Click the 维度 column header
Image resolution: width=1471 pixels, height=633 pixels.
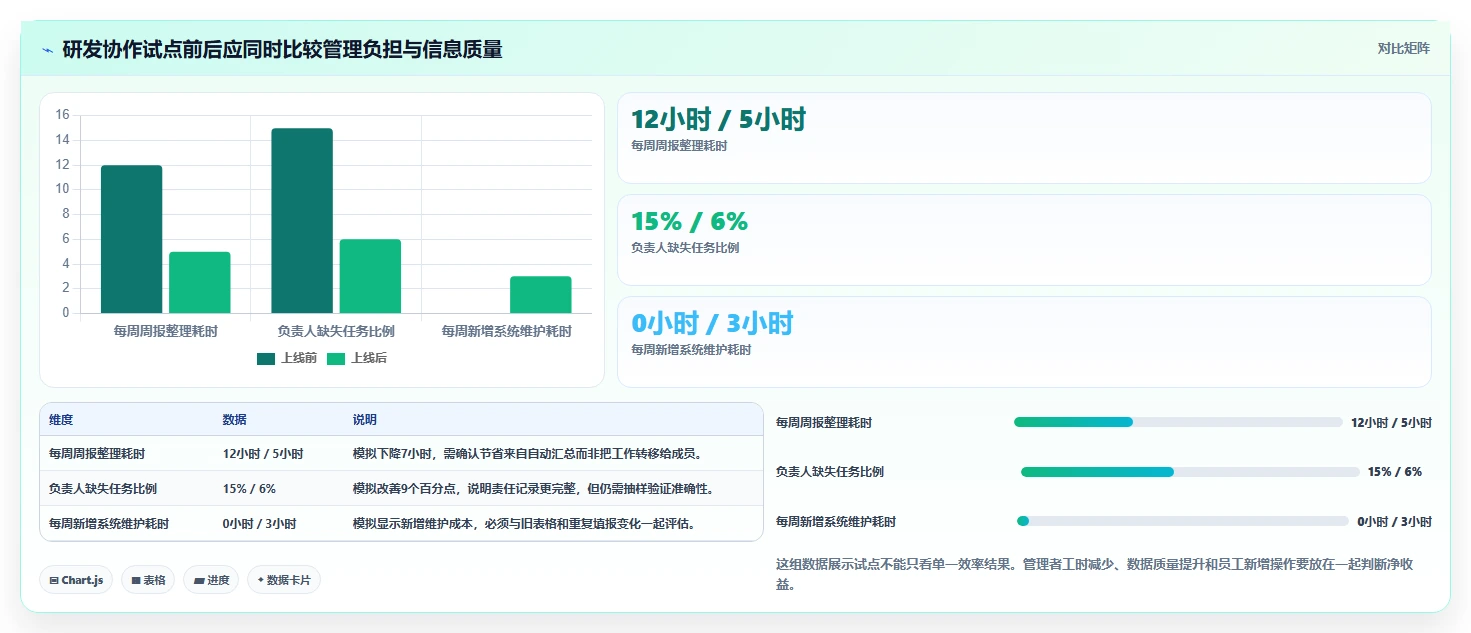pyautogui.click(x=61, y=420)
